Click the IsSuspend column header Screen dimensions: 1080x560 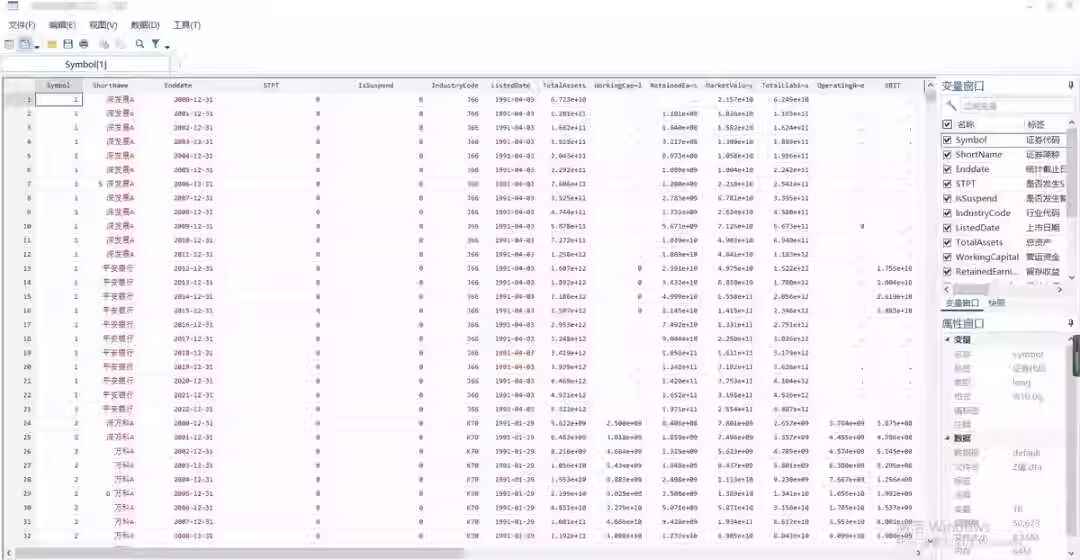click(375, 85)
